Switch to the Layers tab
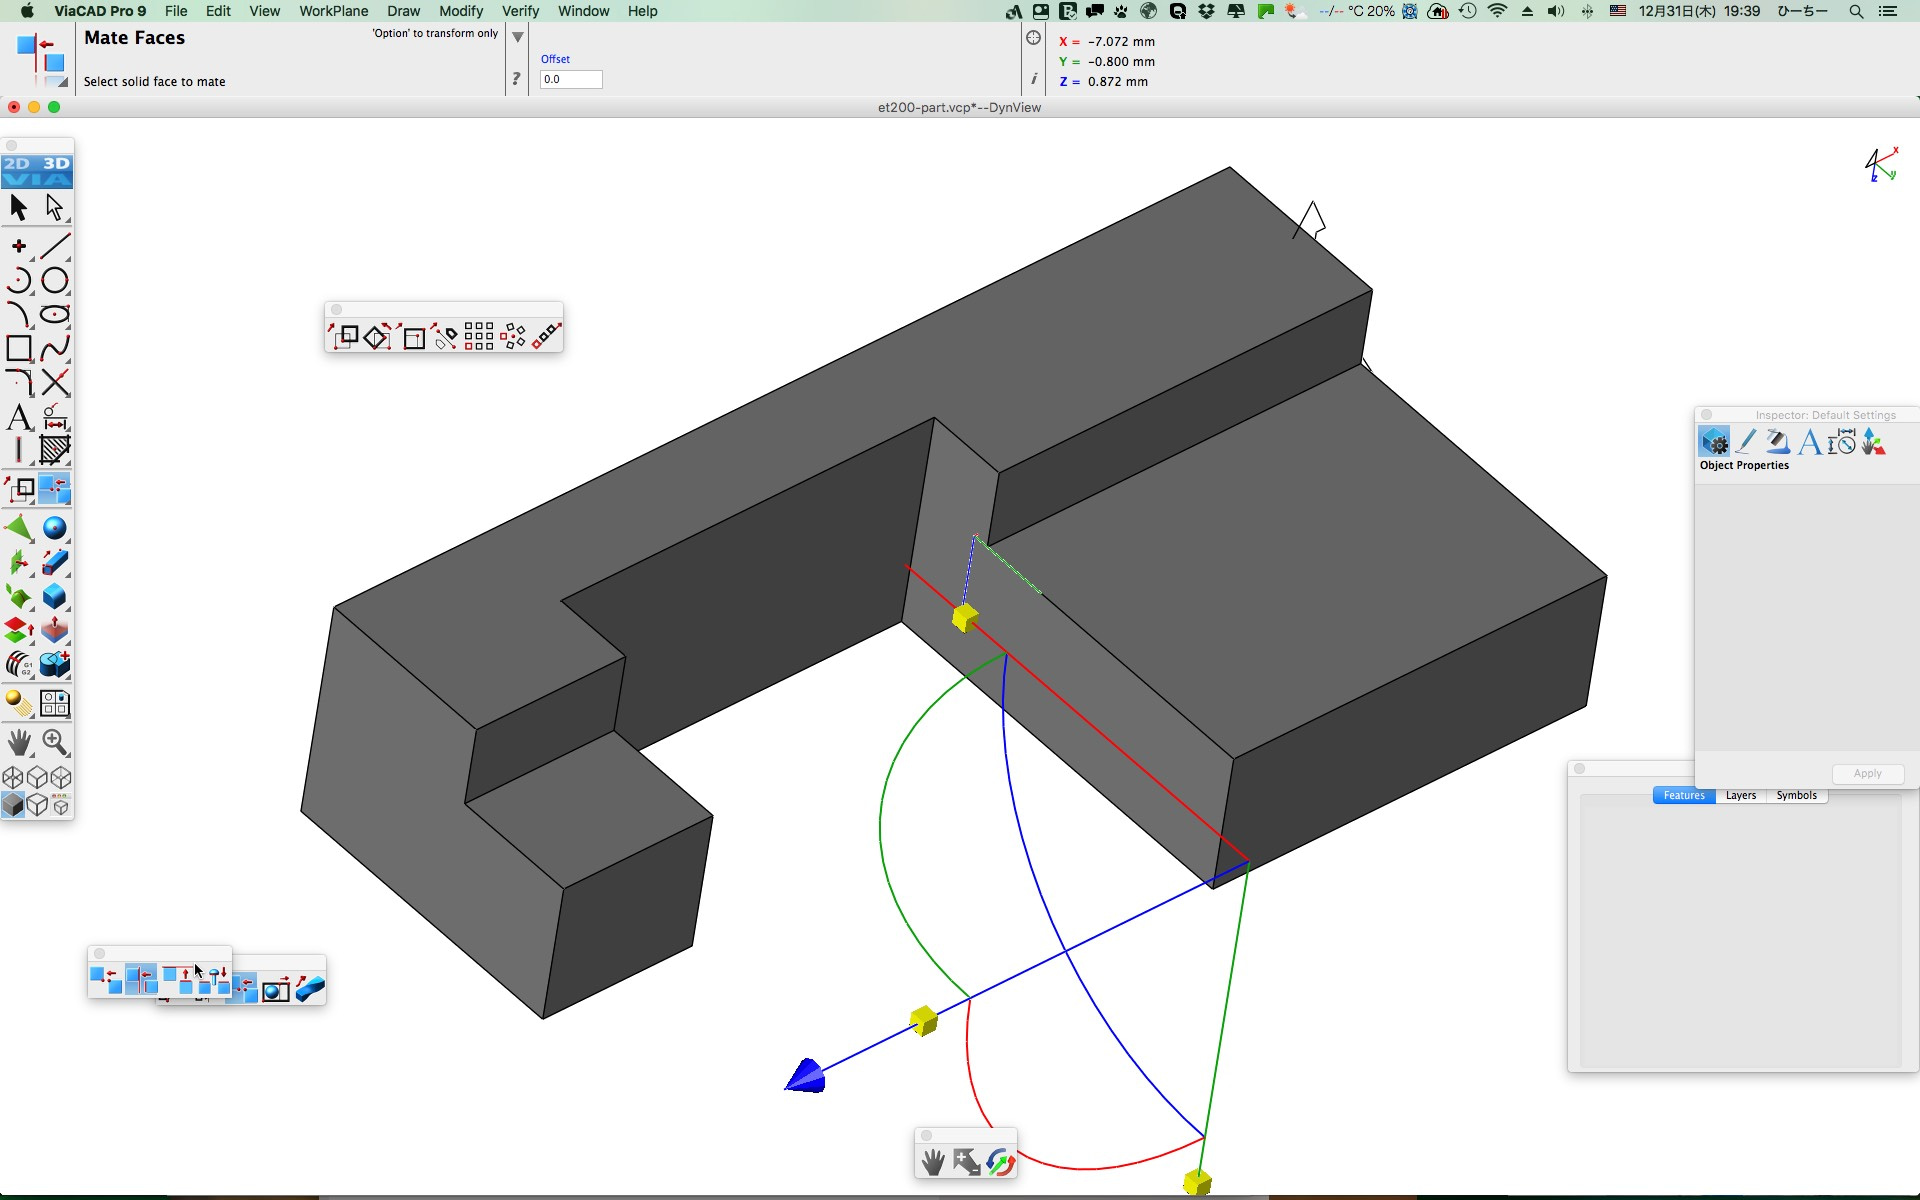The height and width of the screenshot is (1200, 1920). [1740, 795]
